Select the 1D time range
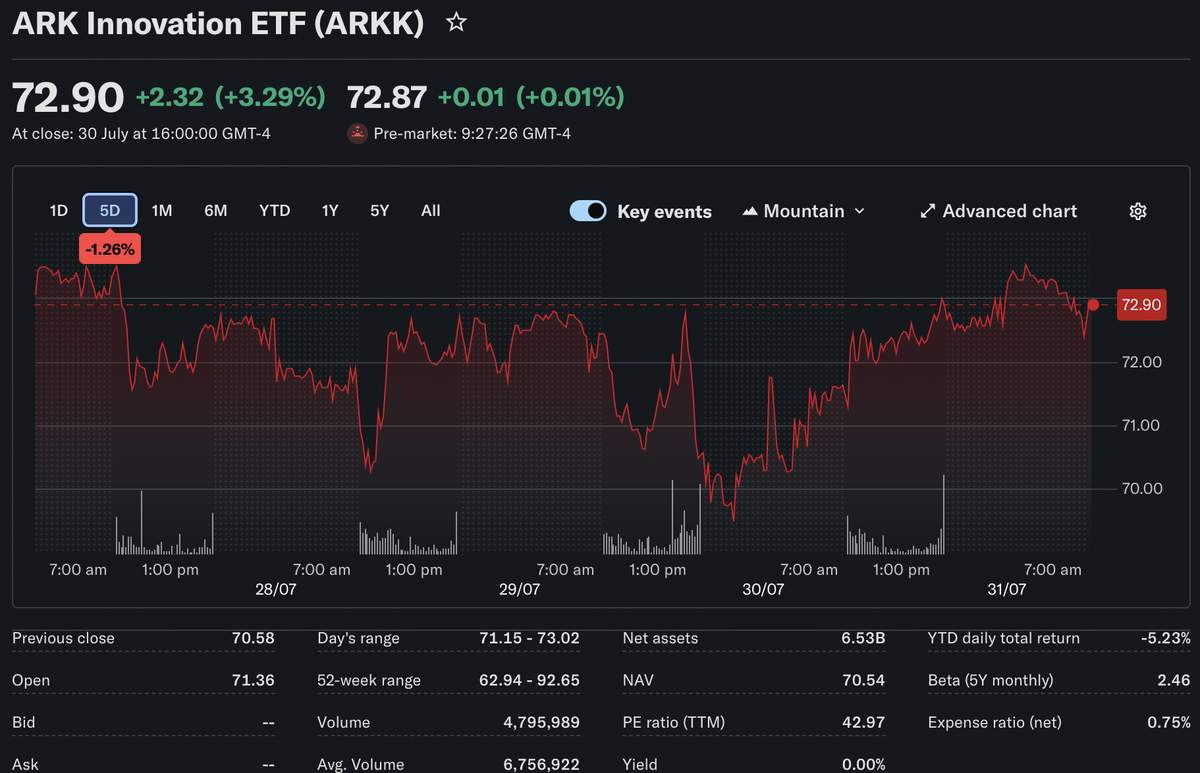Viewport: 1200px width, 773px height. [58, 210]
